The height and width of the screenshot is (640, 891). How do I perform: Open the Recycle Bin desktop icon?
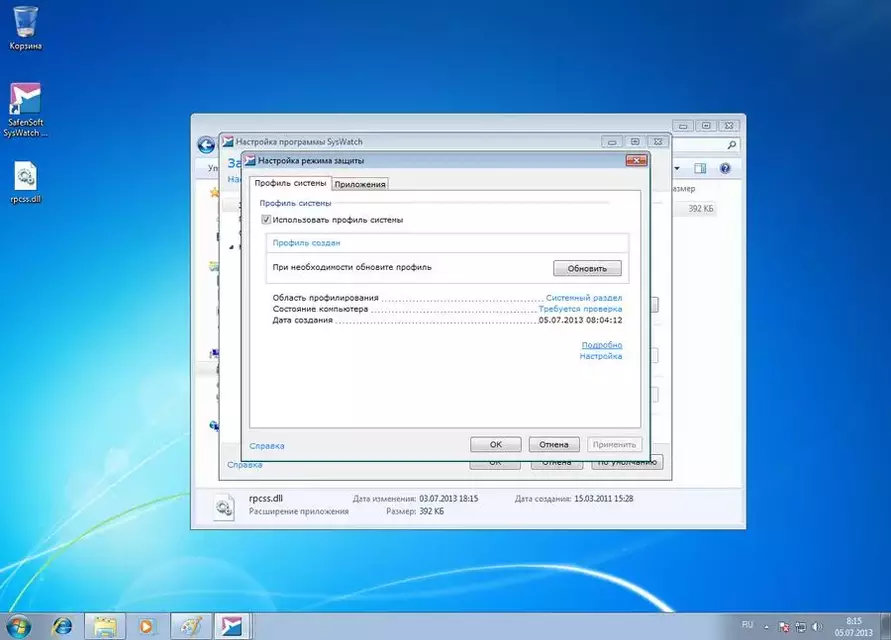[26, 28]
